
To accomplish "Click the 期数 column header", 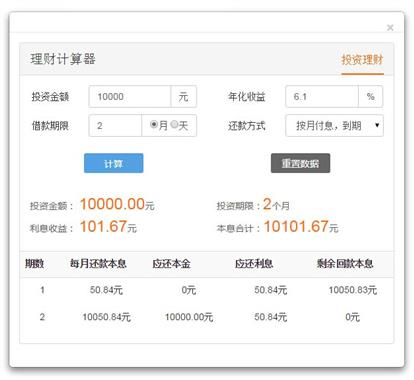I will (x=35, y=264).
